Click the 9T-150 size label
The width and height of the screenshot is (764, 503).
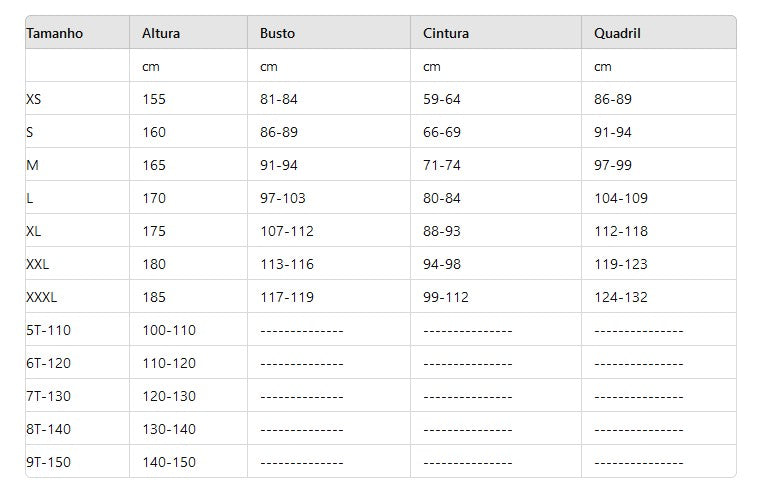click(x=49, y=462)
